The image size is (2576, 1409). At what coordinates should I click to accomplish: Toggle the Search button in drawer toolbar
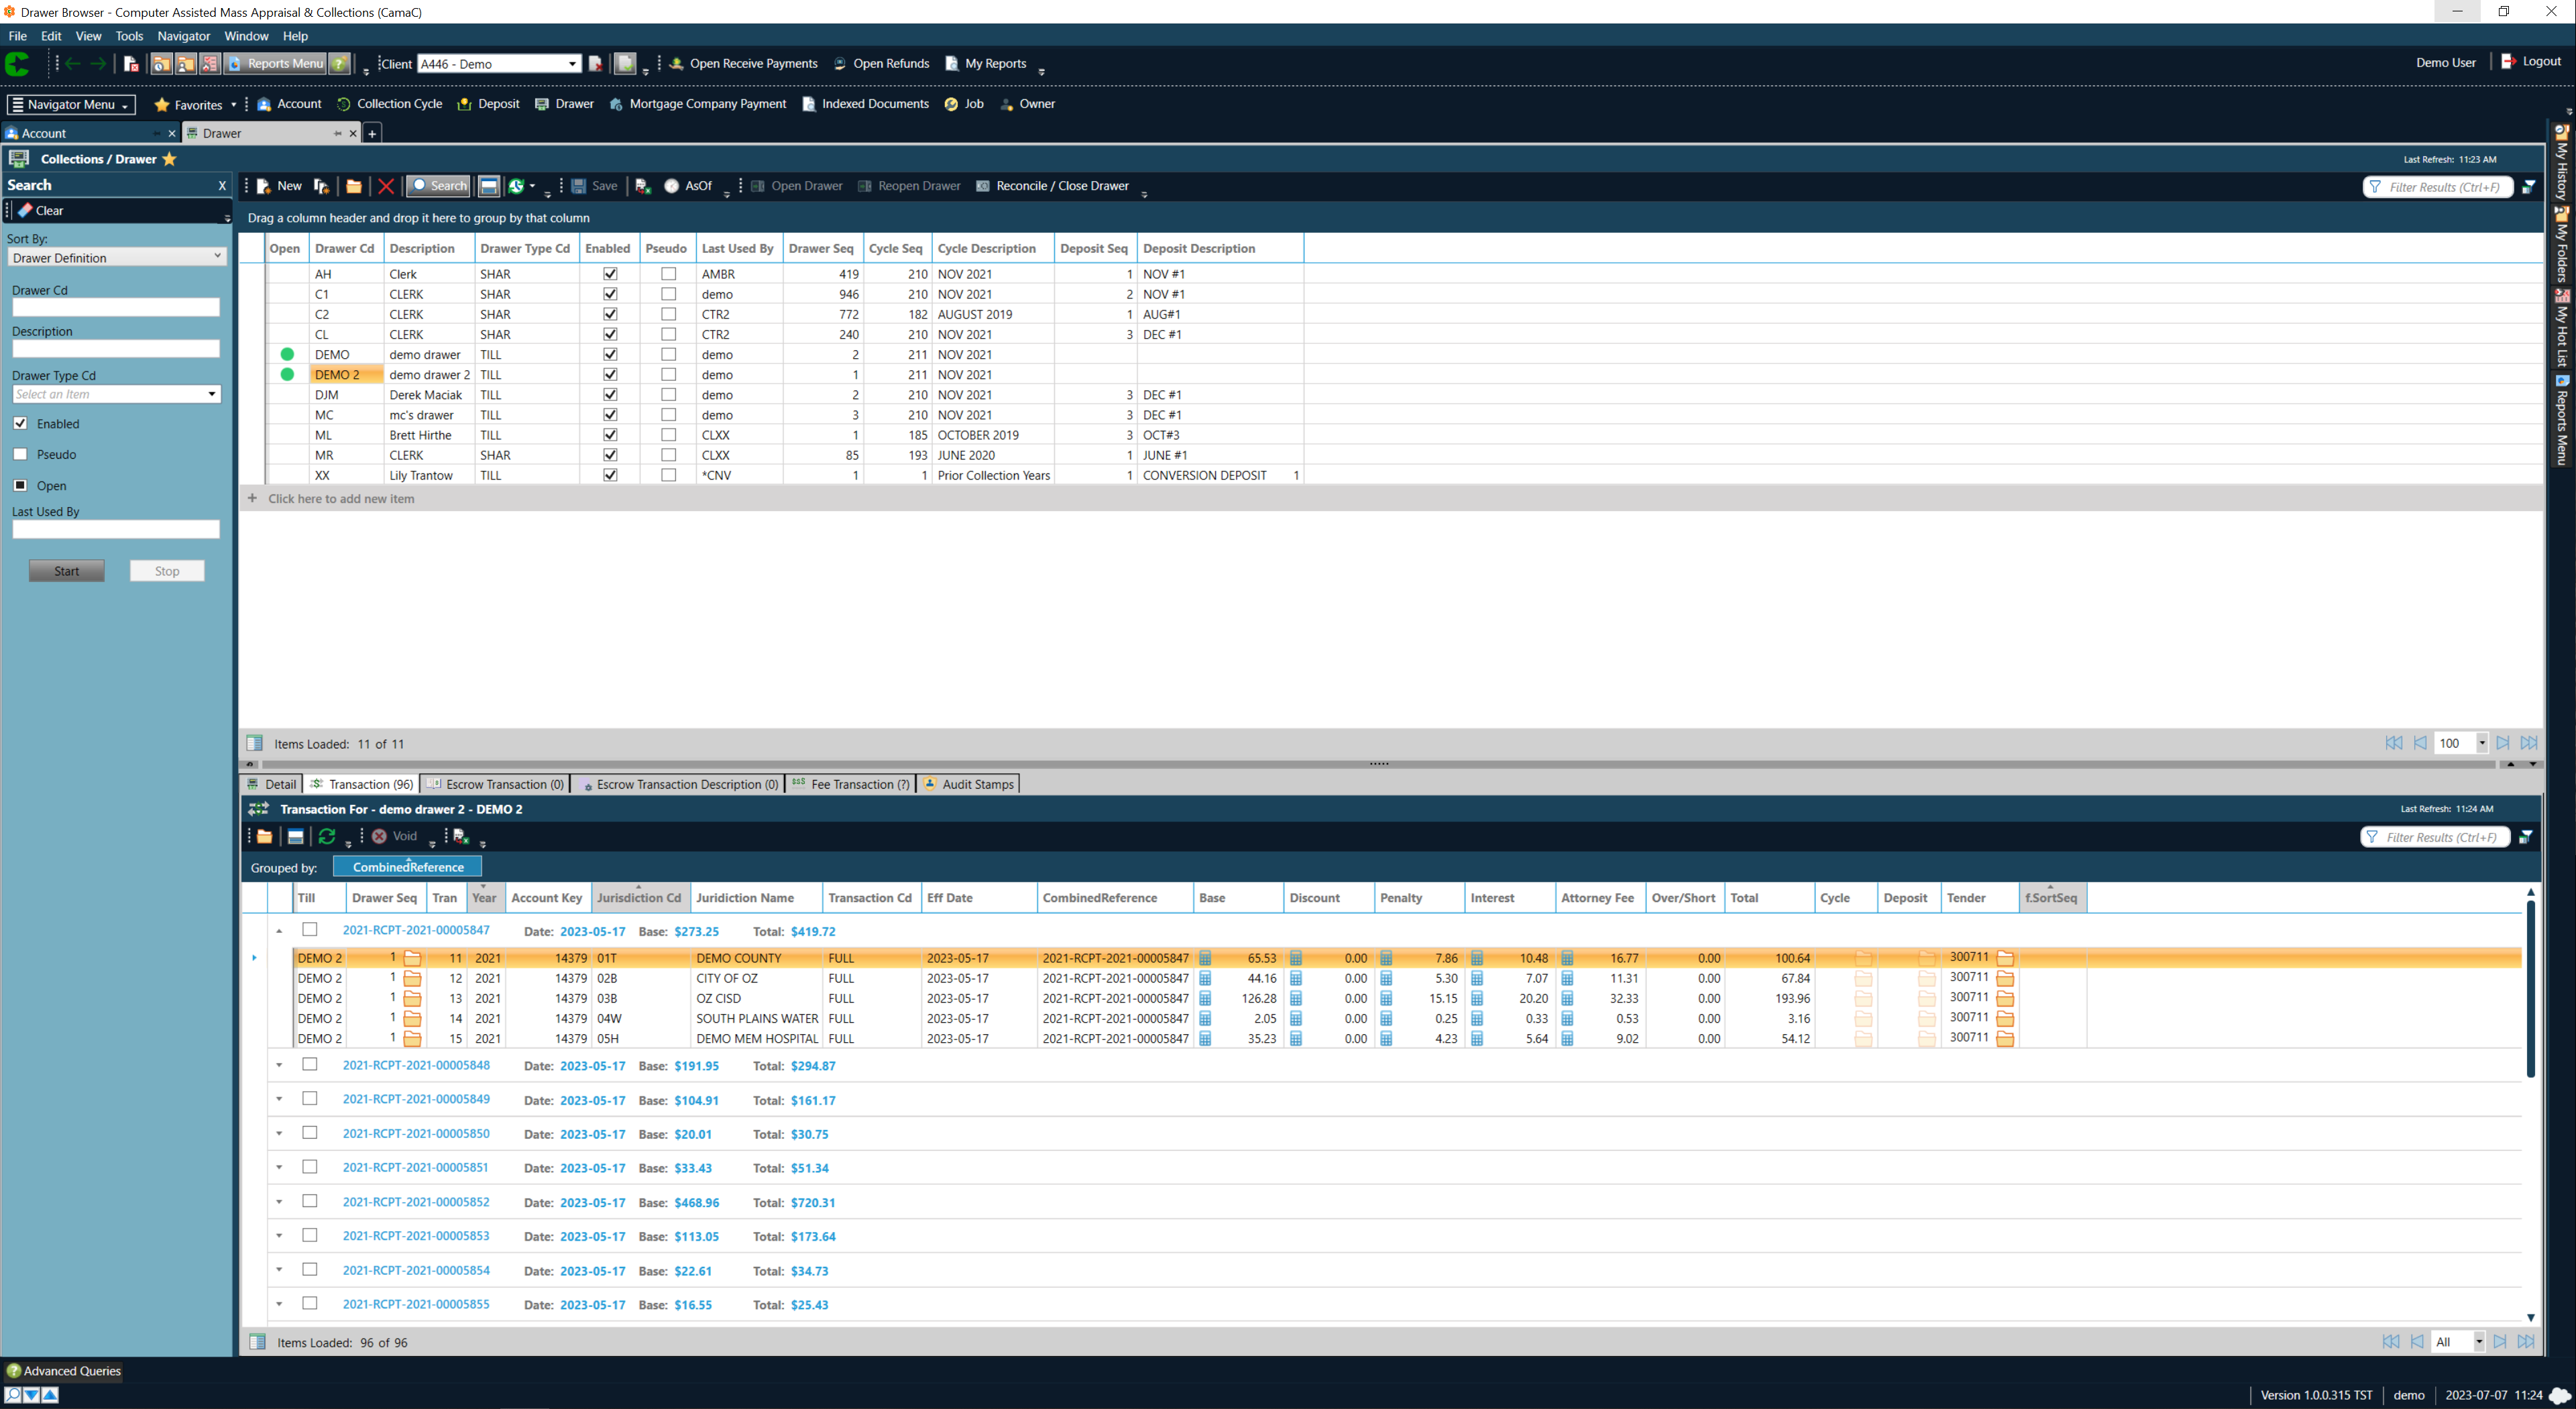[x=439, y=186]
